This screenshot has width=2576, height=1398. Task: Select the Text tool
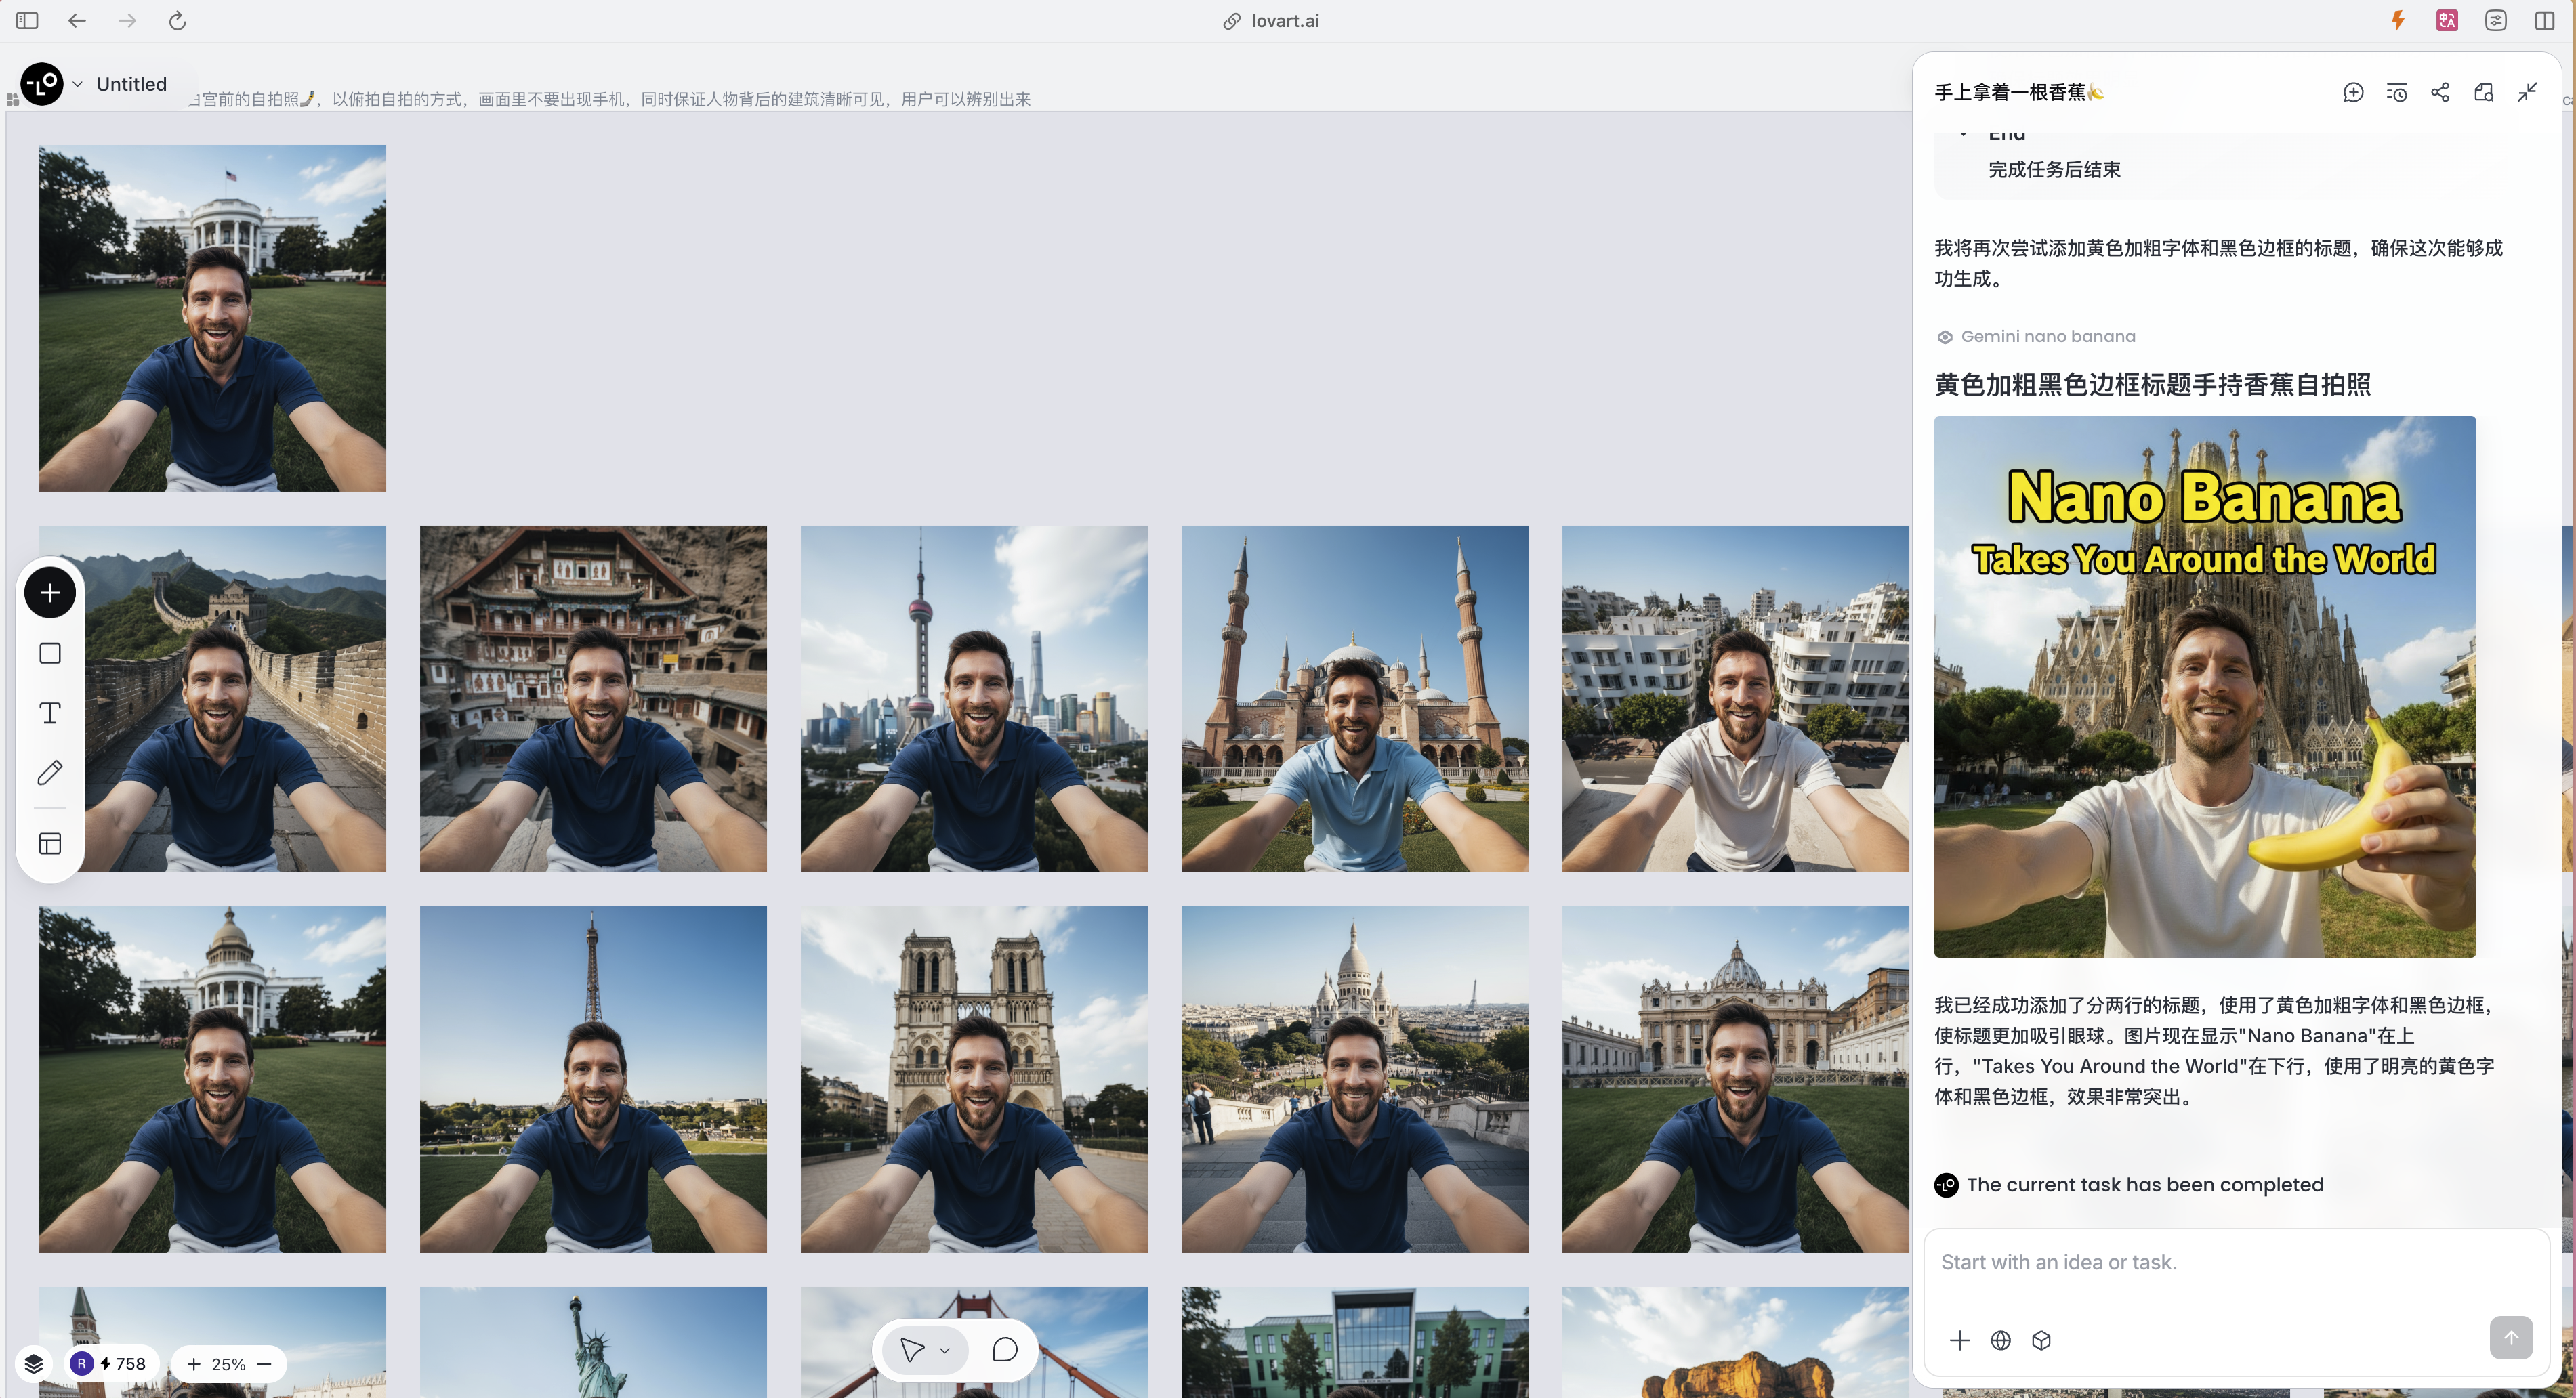coord(50,713)
